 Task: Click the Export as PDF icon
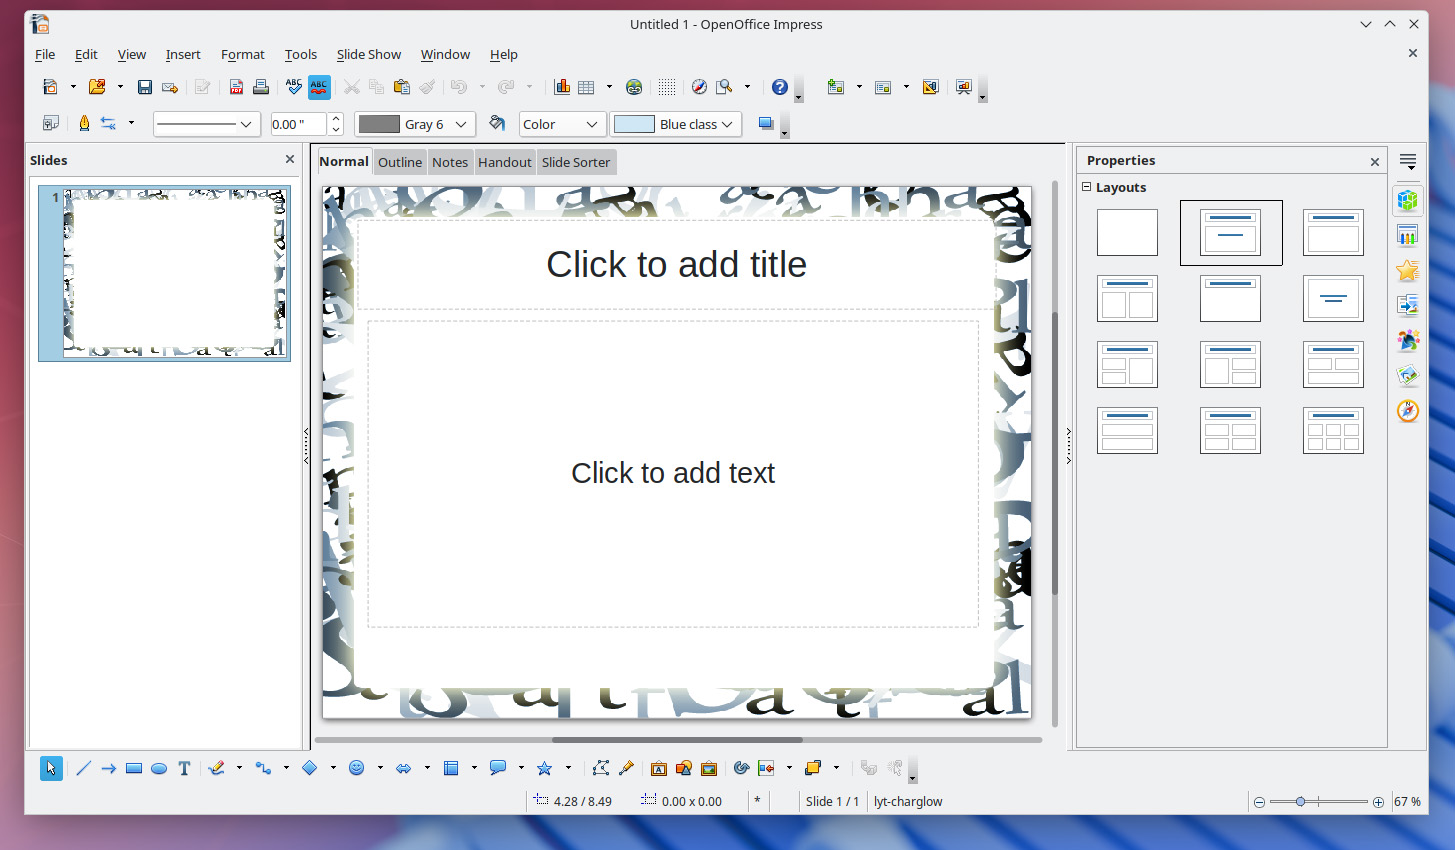[x=236, y=87]
